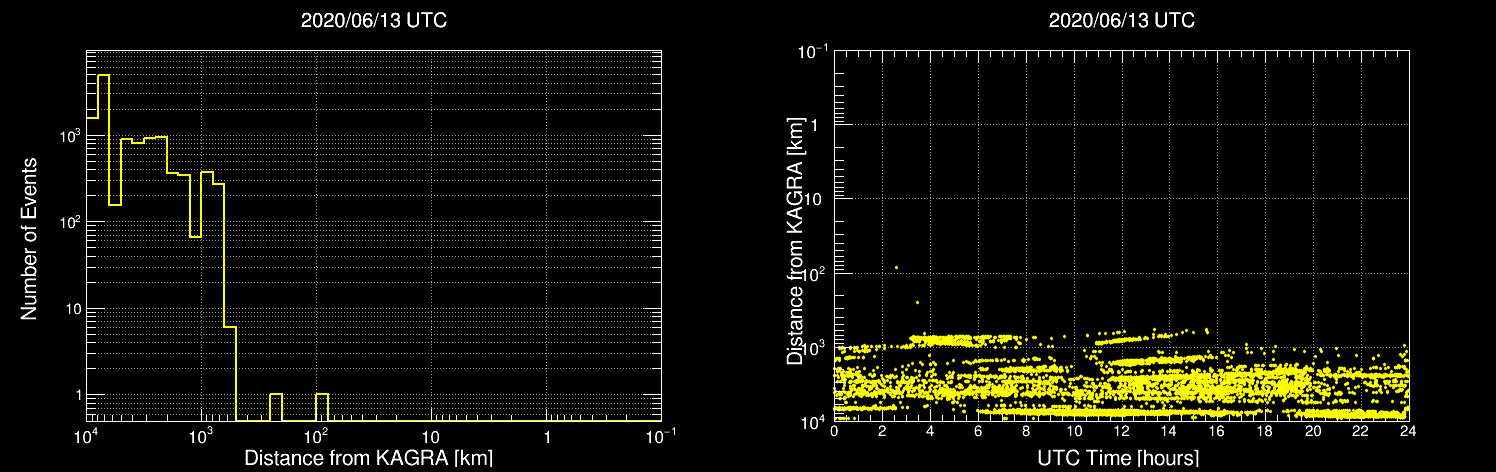This screenshot has height=472, width=1496.
Task: Click the "14" hour tick on UTC Time axis
Action: point(1170,430)
